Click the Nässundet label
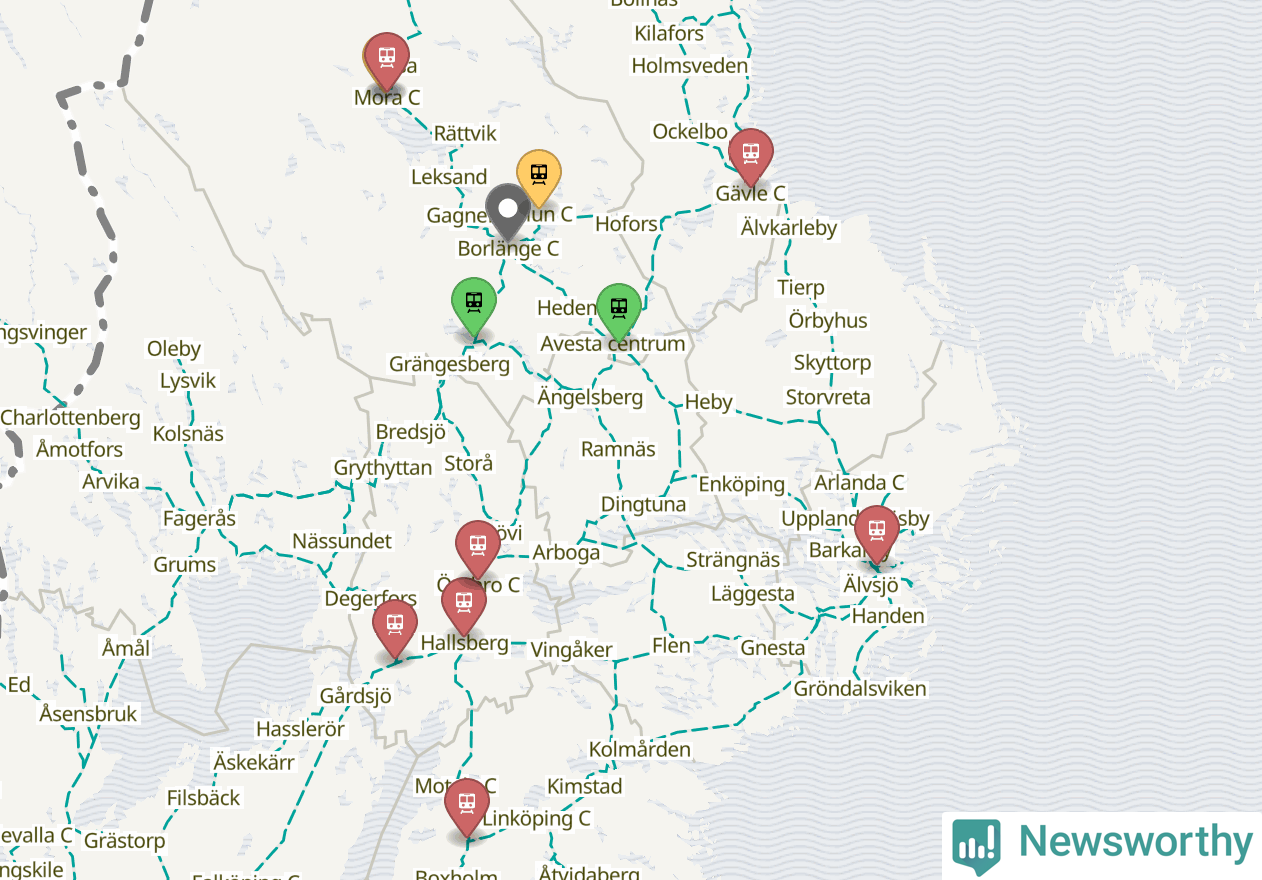Viewport: 1262px width, 880px height. pos(342,541)
